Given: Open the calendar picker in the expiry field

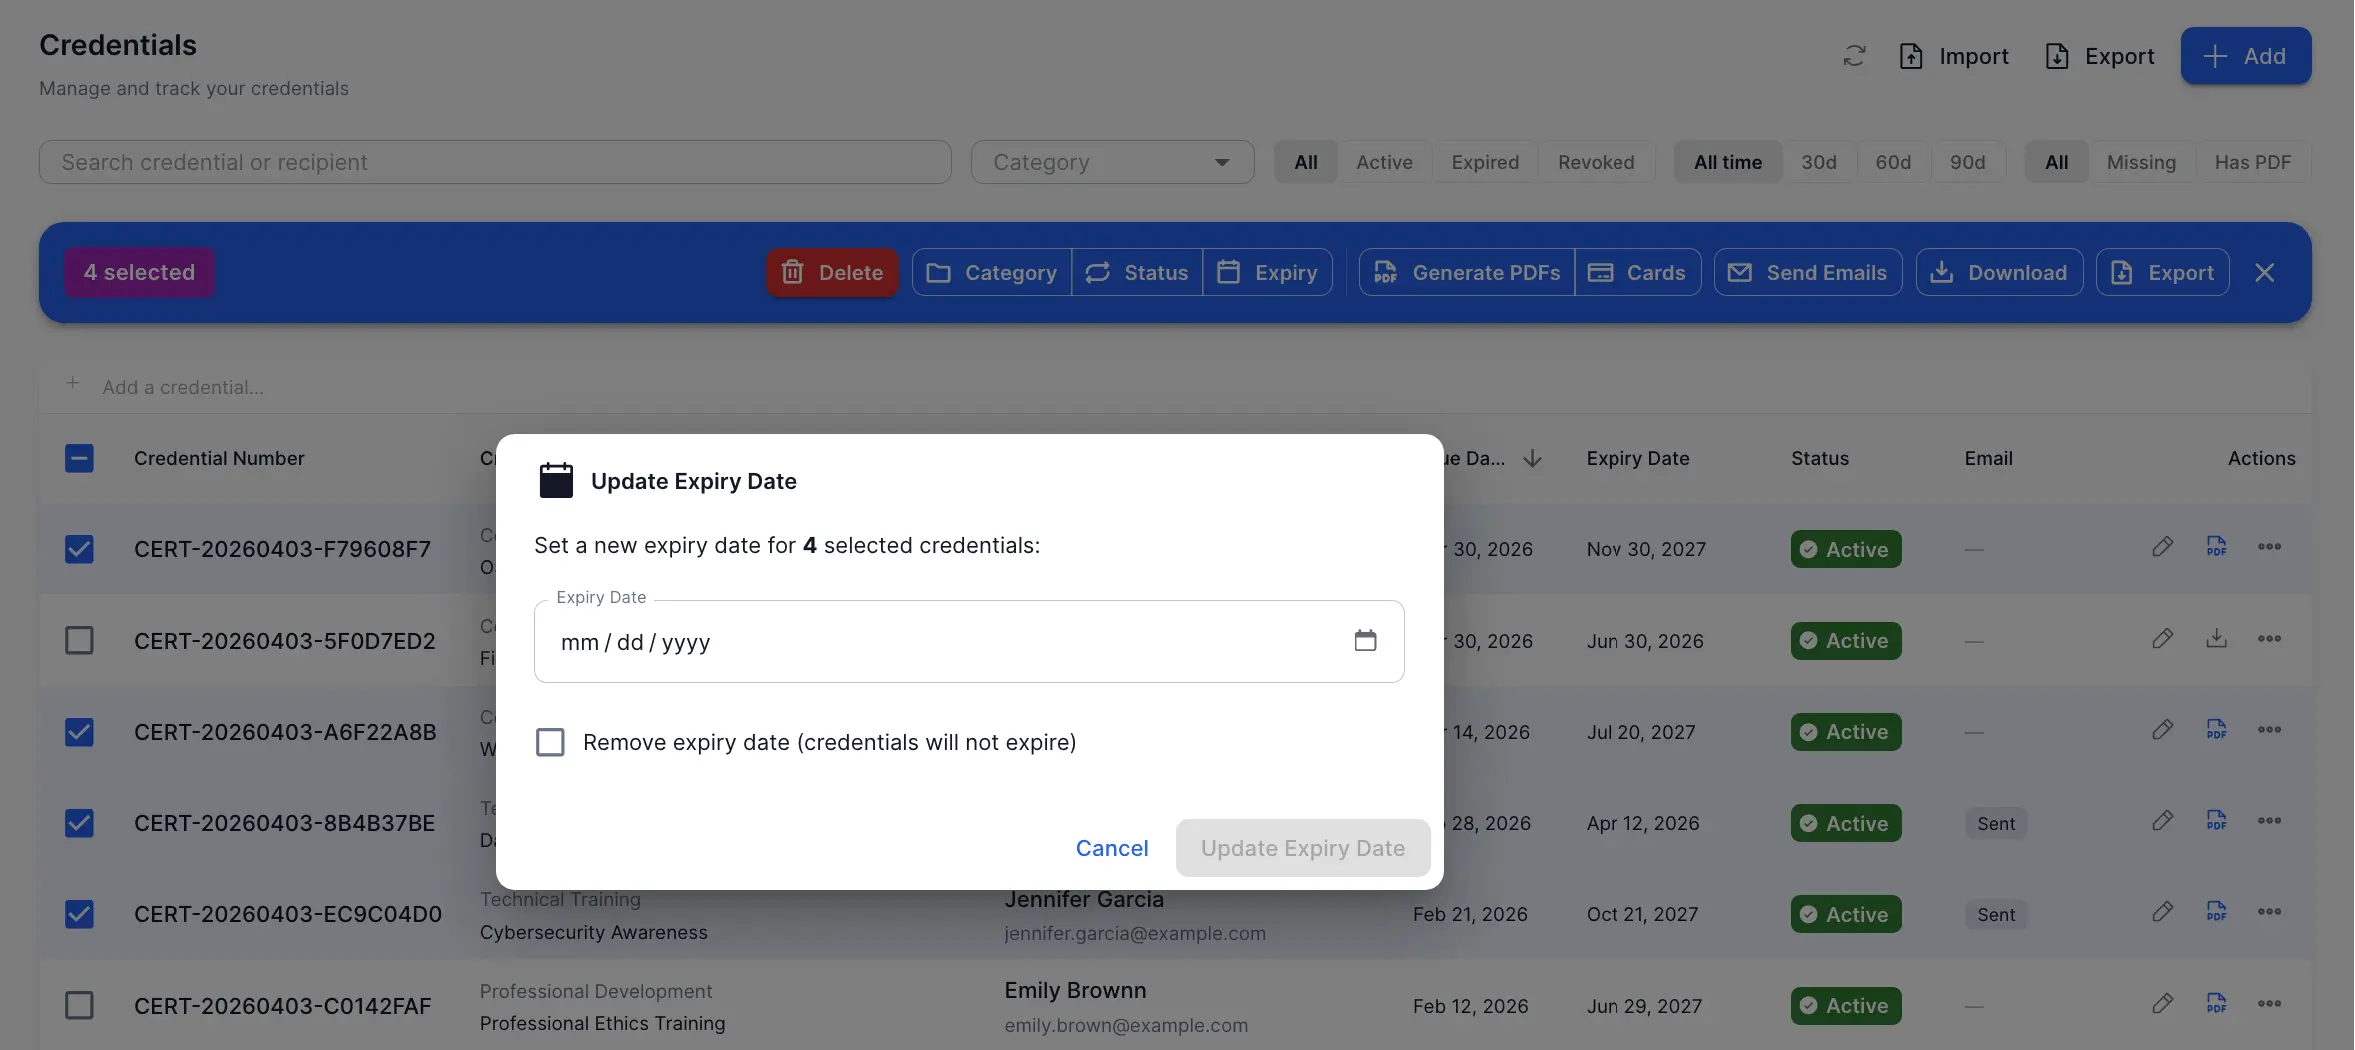Looking at the screenshot, I should (x=1366, y=641).
